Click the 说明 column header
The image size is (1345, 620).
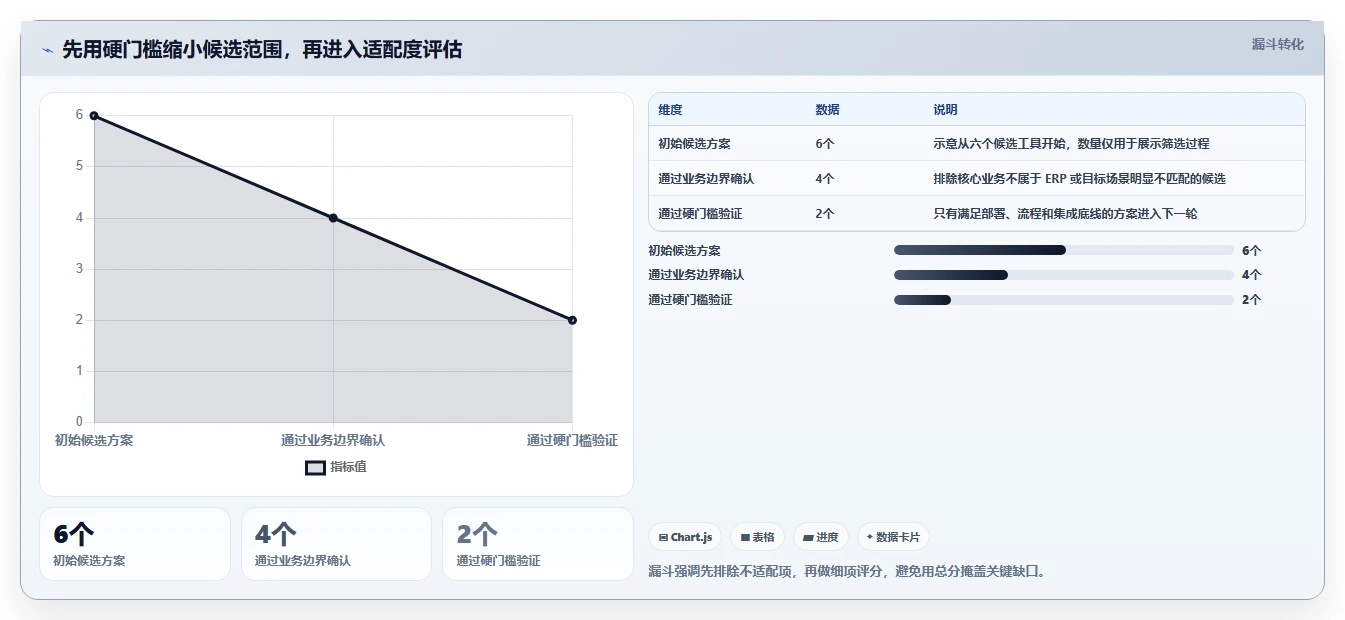(945, 110)
